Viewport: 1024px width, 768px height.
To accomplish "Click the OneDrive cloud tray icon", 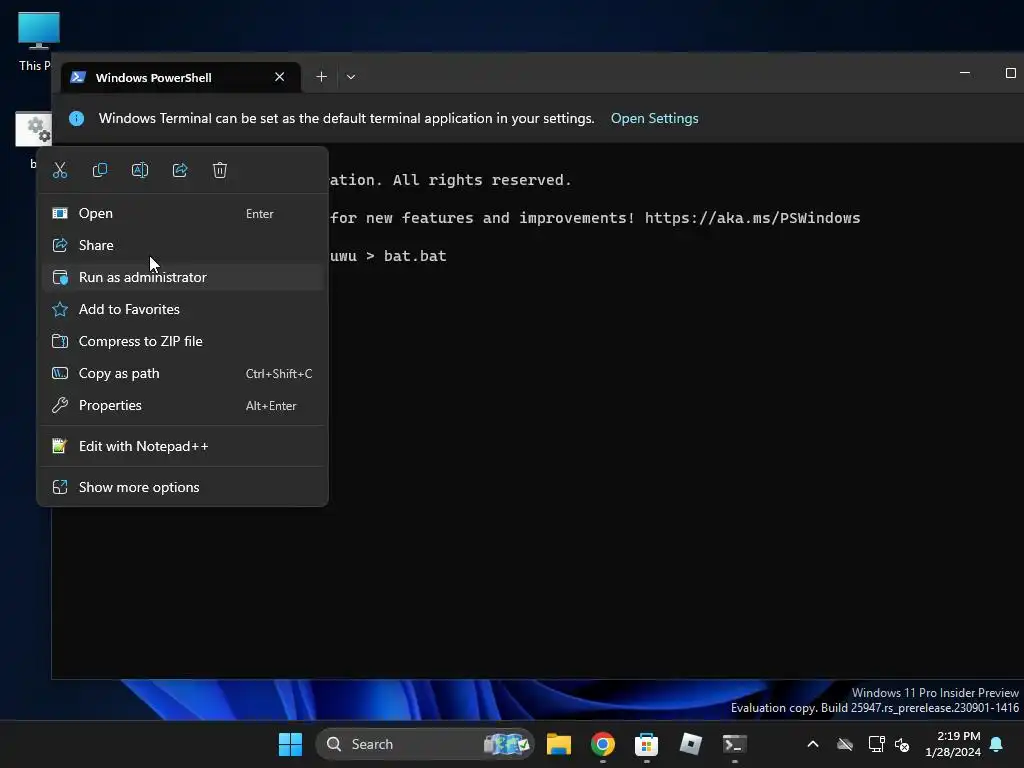I will pyautogui.click(x=845, y=744).
